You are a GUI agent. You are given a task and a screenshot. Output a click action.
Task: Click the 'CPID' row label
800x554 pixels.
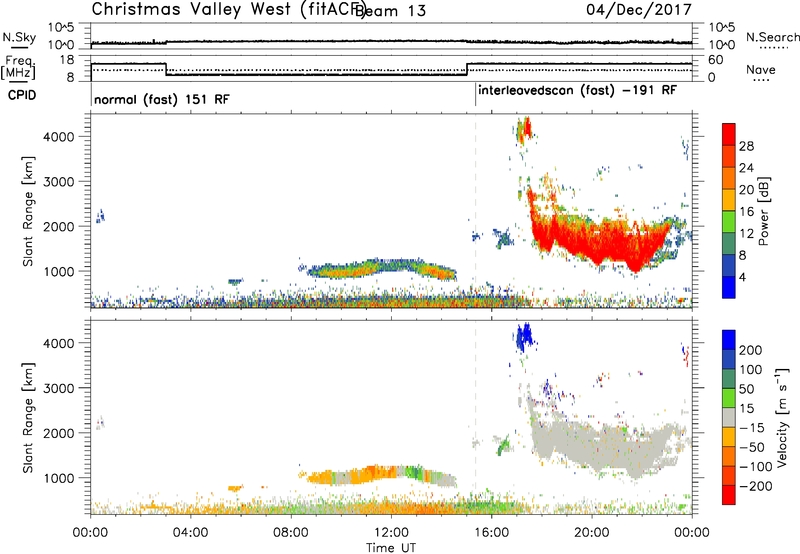pos(22,95)
